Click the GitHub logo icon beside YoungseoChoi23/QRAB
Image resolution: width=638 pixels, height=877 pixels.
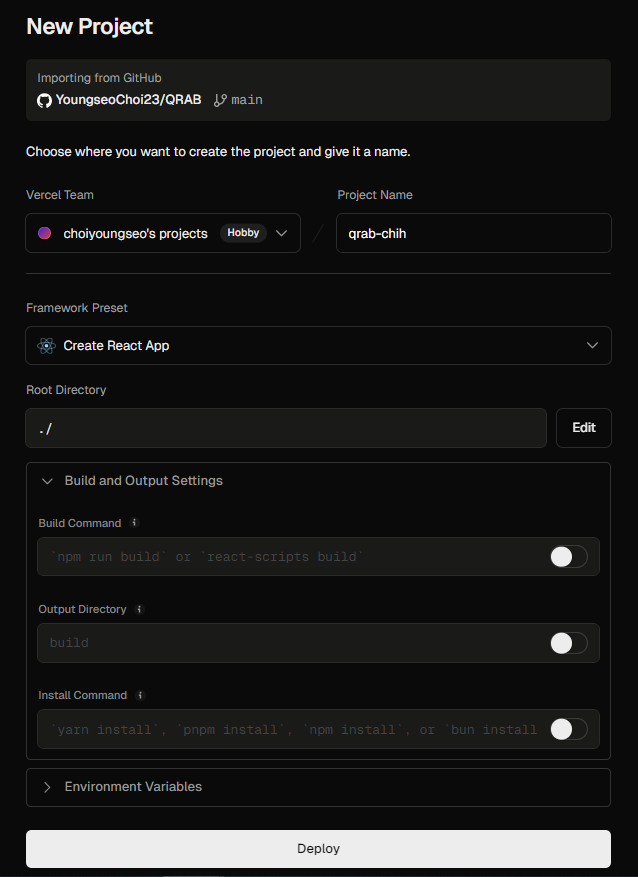pos(44,101)
